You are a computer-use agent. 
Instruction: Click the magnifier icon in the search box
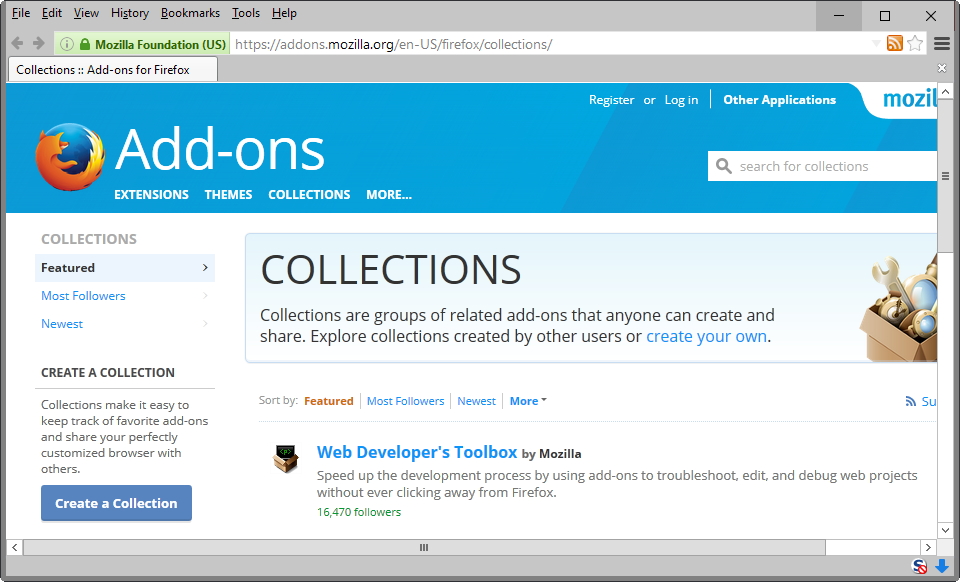coord(724,166)
